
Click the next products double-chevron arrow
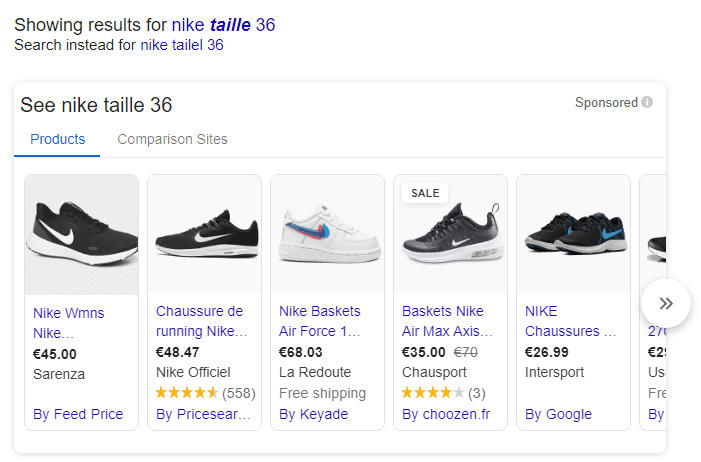666,303
